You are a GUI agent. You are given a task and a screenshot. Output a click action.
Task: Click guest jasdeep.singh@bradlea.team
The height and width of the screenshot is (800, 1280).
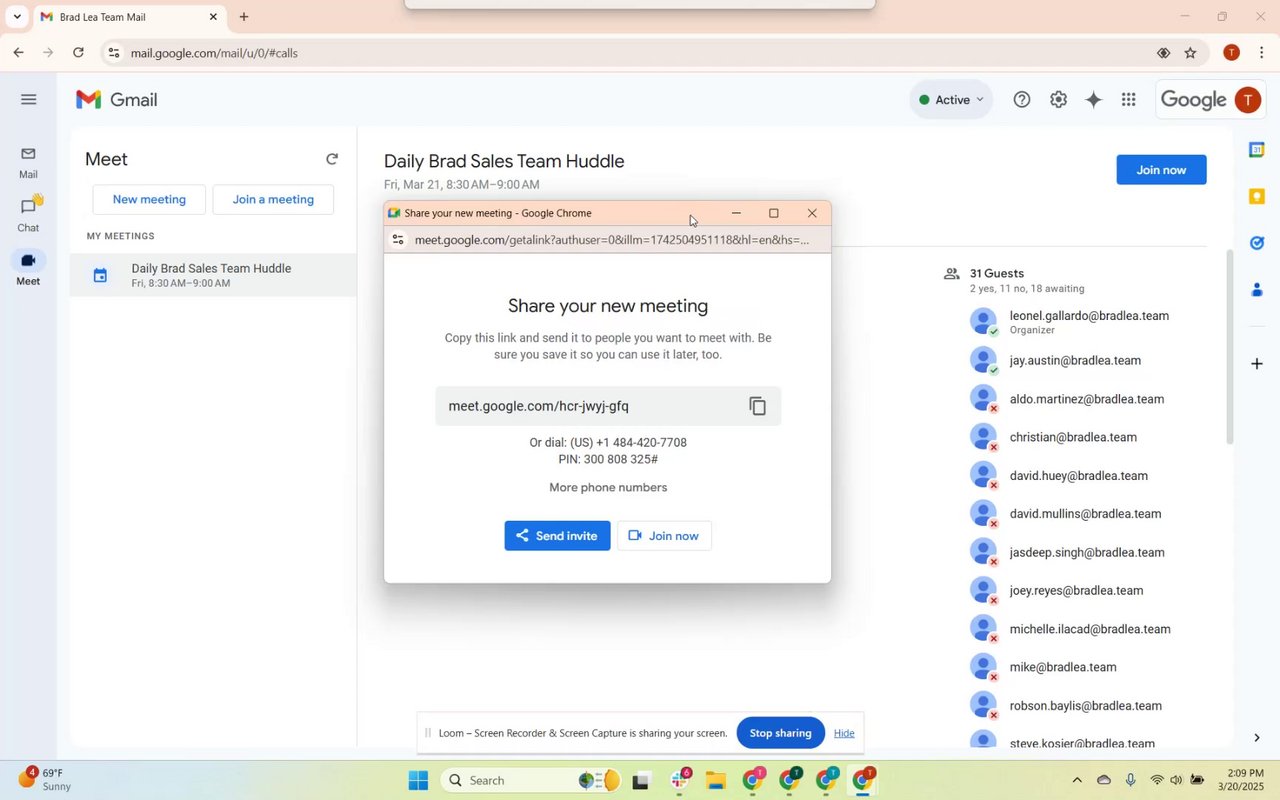pos(1086,552)
